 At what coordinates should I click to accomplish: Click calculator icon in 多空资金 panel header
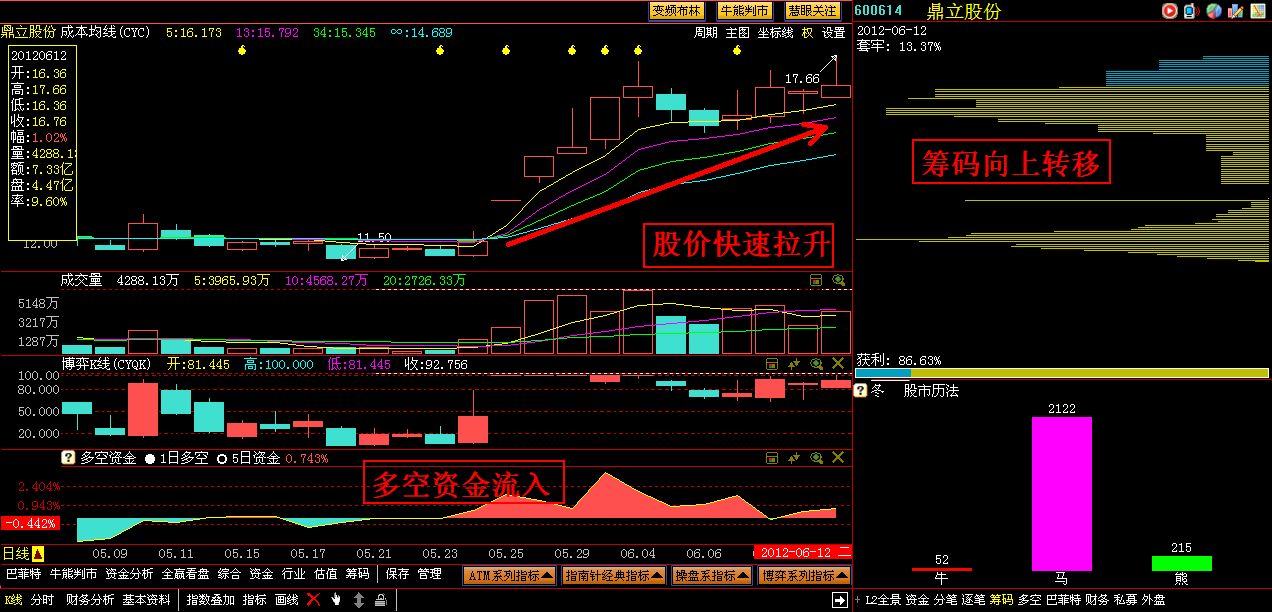tap(772, 457)
